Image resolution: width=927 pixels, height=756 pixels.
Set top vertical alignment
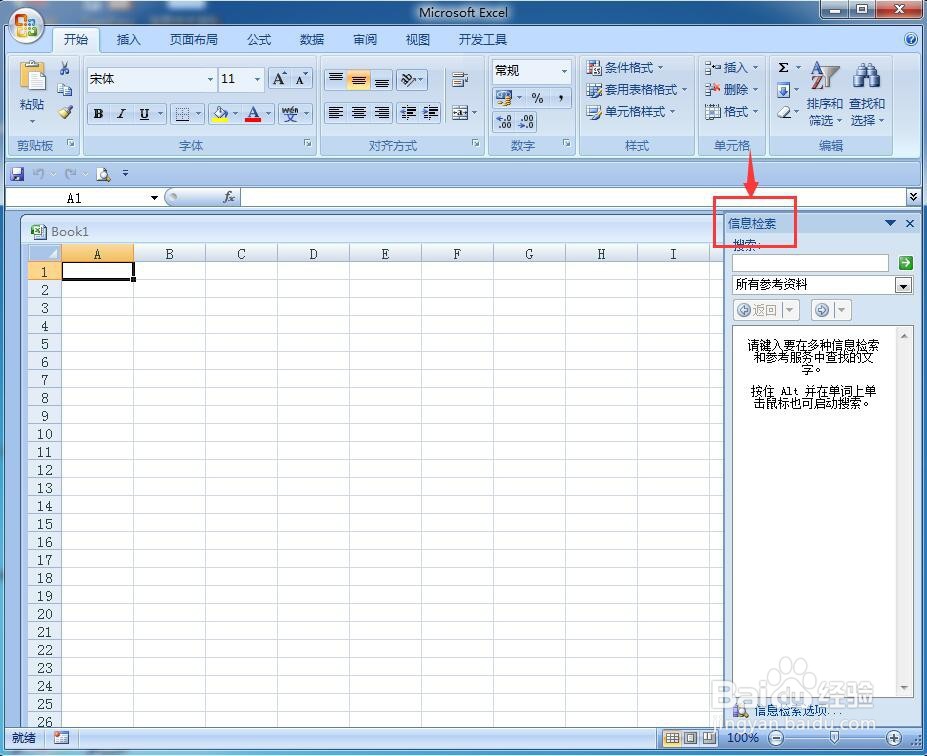click(x=336, y=79)
